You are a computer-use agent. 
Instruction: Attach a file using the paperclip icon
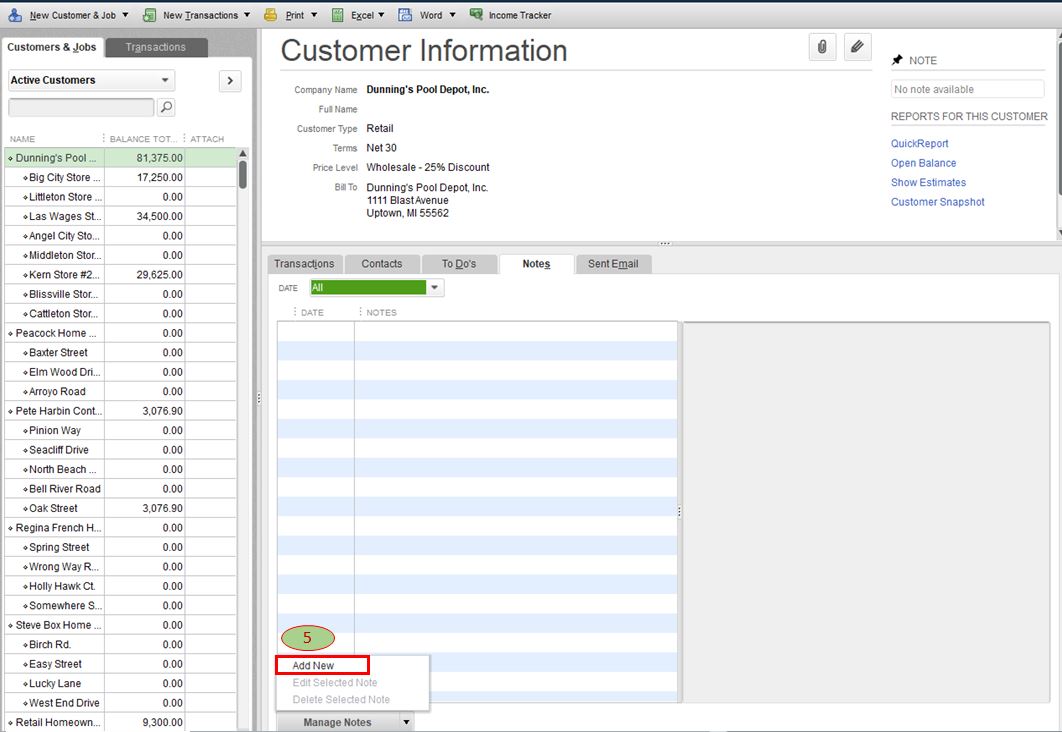[822, 47]
